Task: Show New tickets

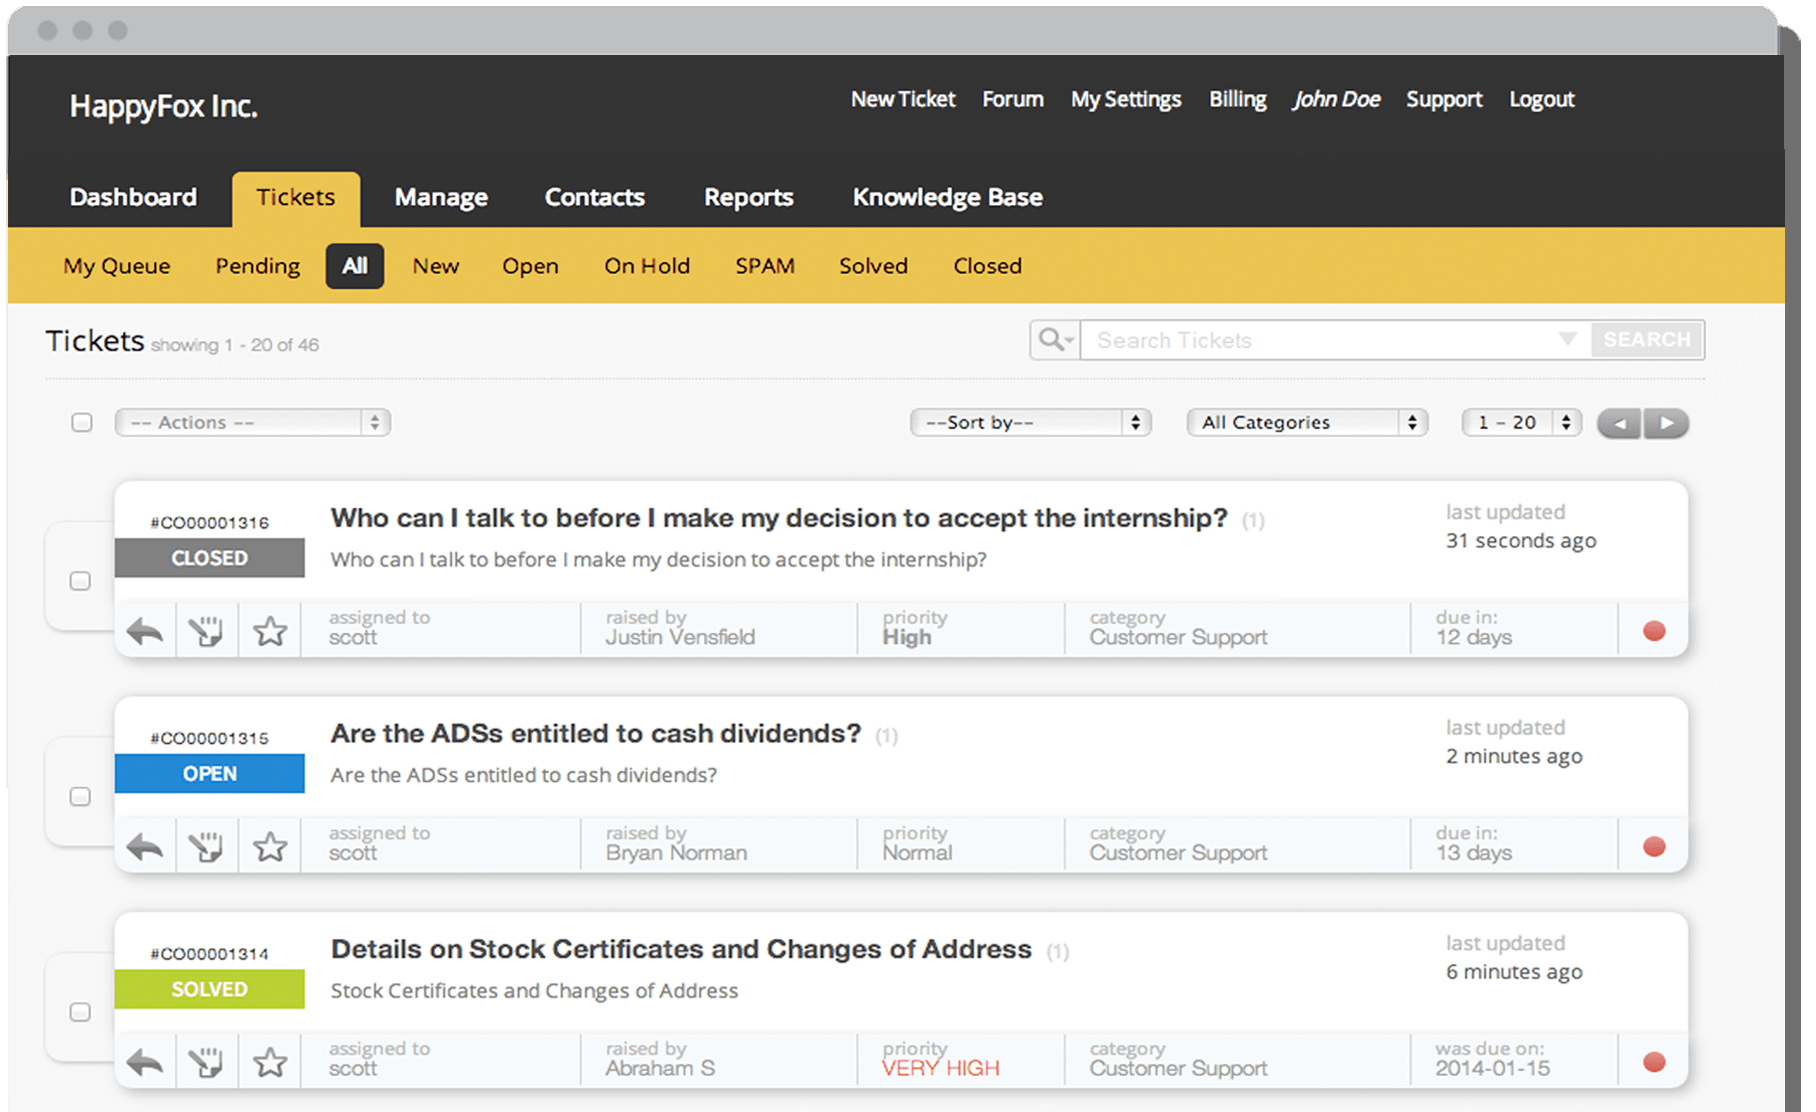Action: click(x=436, y=266)
